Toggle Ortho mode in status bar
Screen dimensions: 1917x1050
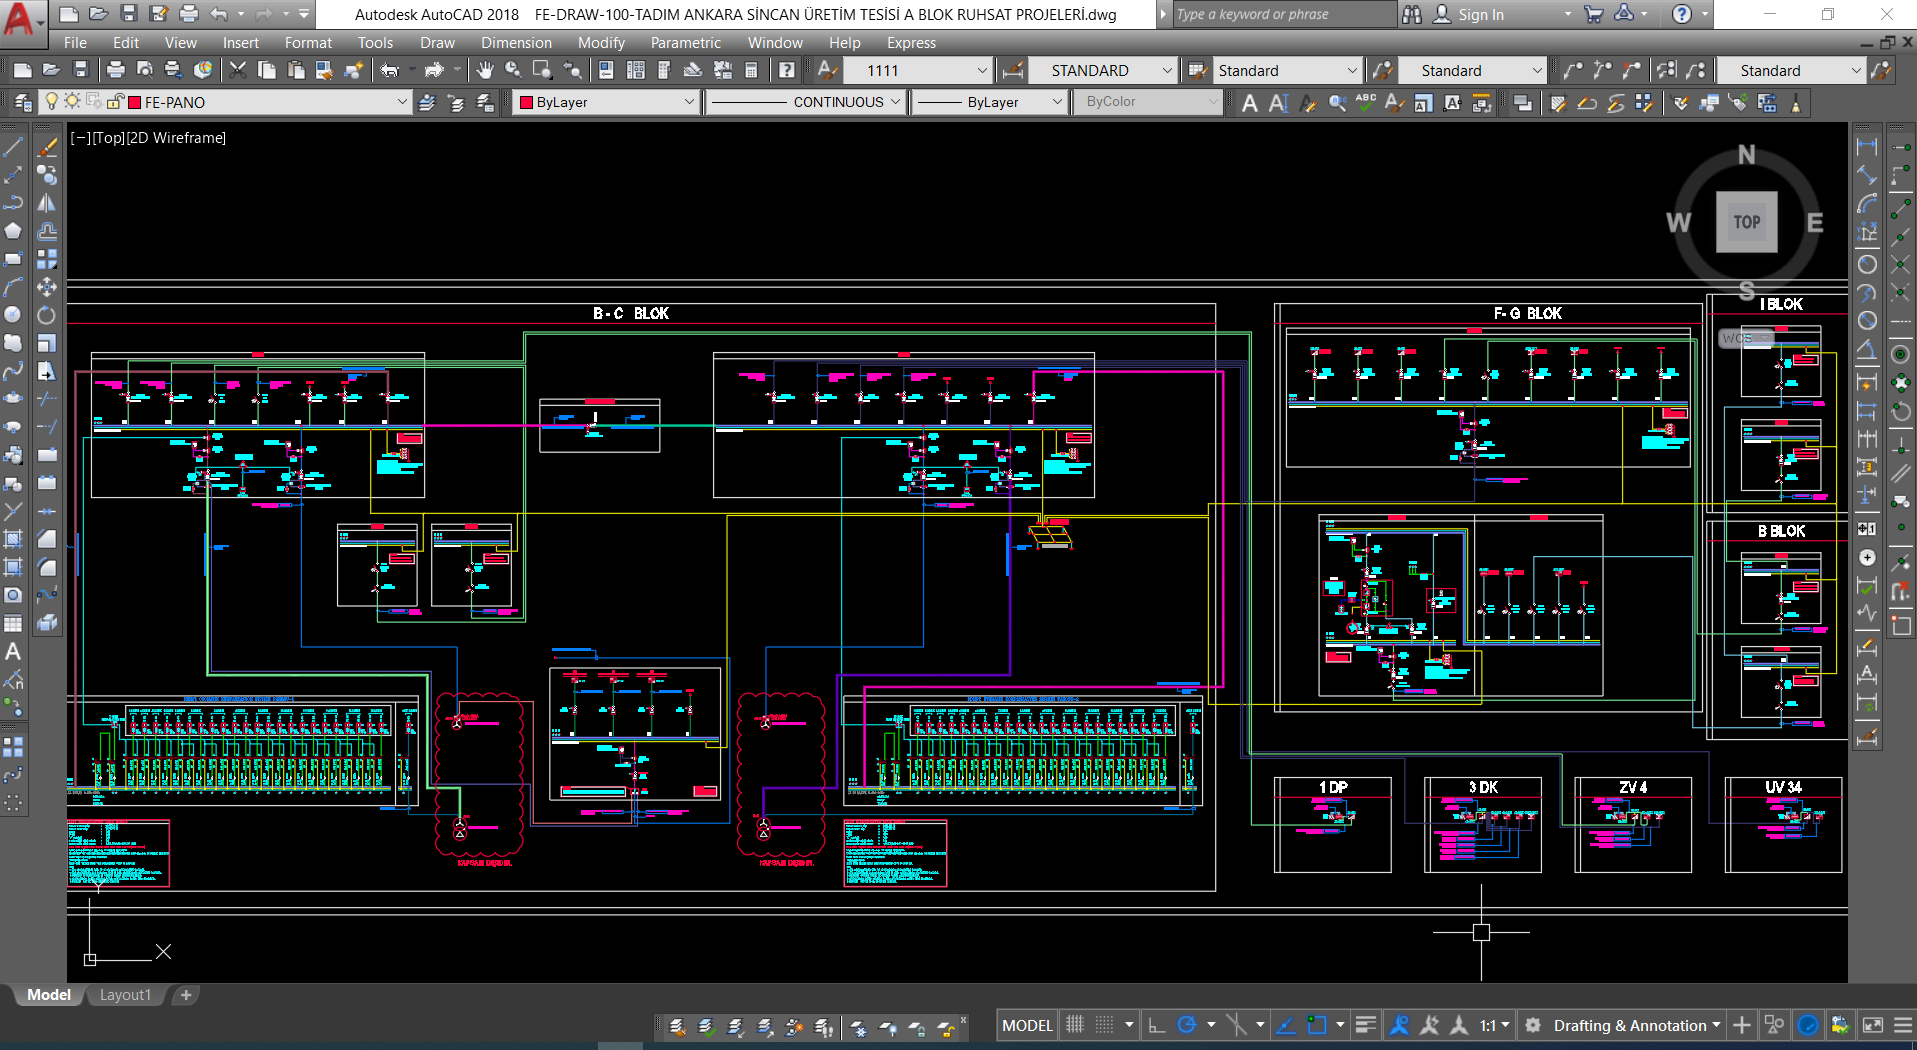point(1157,1025)
